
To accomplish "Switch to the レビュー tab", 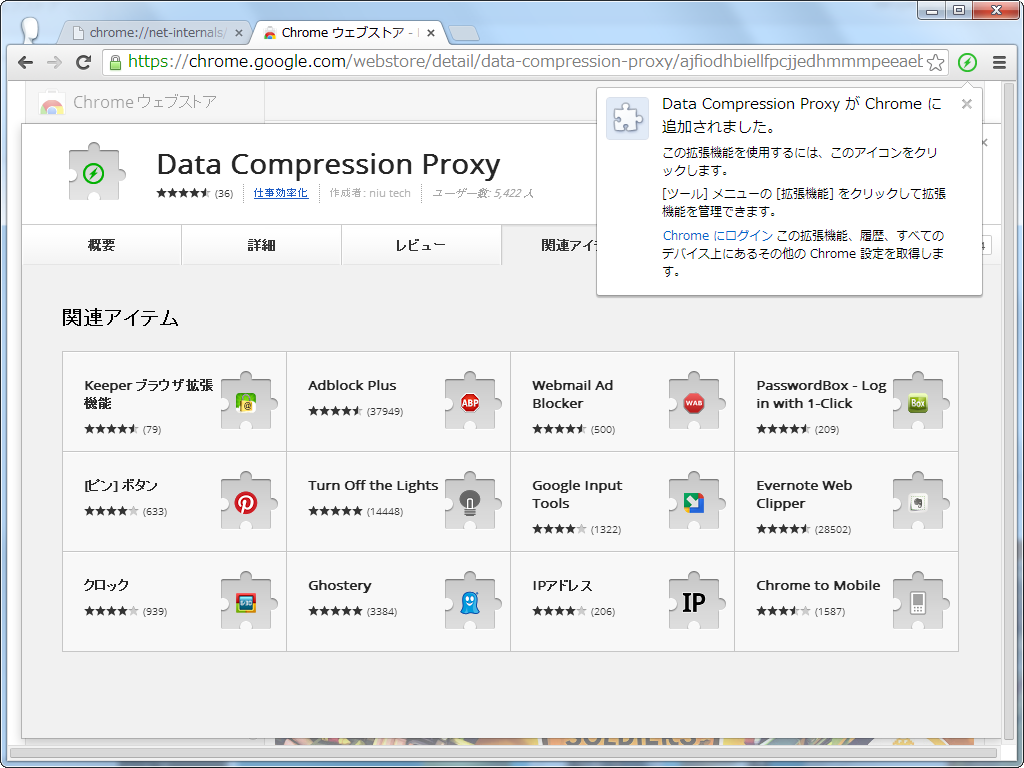I will click(421, 244).
